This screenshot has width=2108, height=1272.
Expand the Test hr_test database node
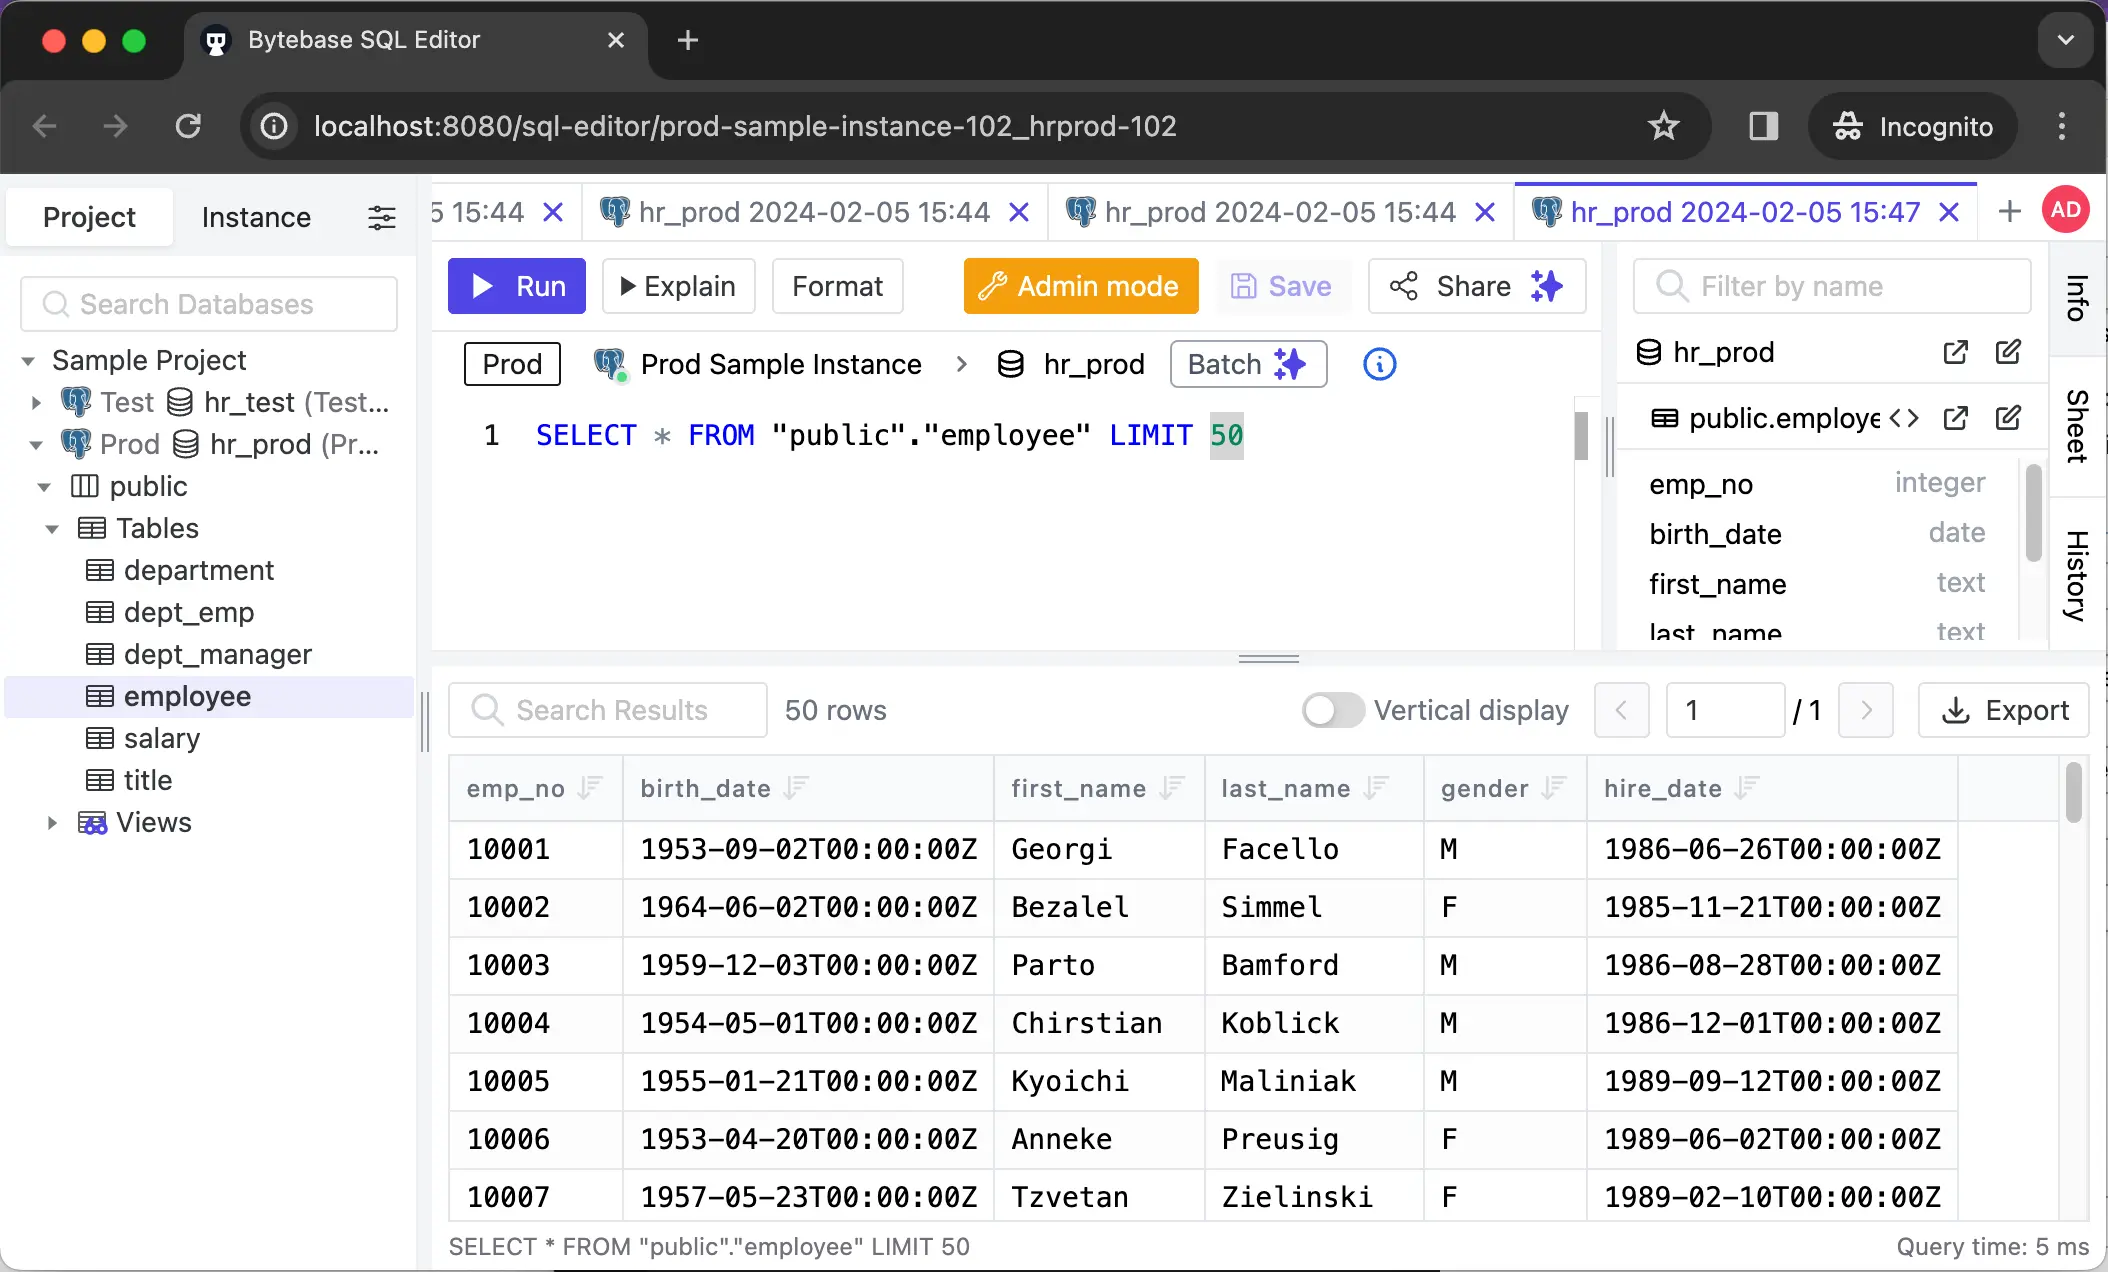tap(36, 402)
